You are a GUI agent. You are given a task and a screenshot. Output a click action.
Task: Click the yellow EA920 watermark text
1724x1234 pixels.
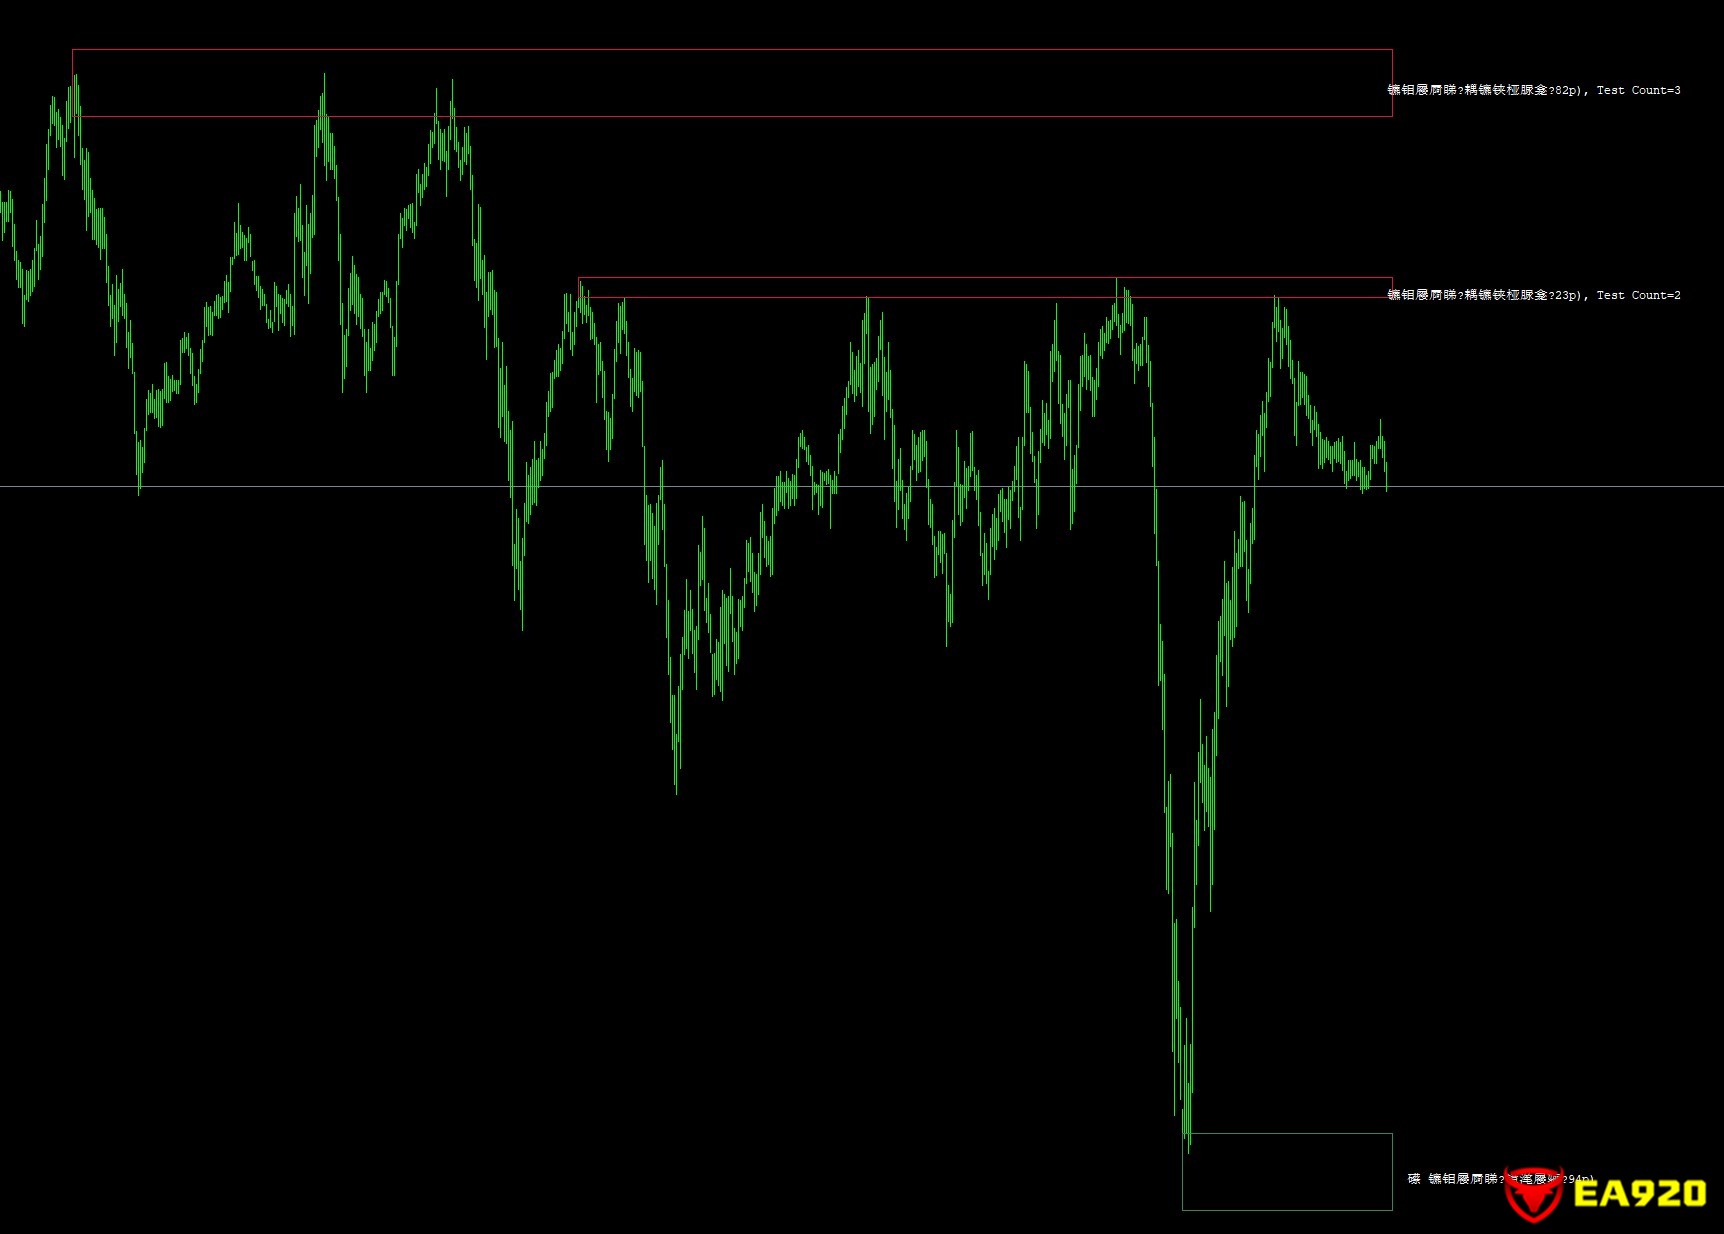point(1640,1193)
